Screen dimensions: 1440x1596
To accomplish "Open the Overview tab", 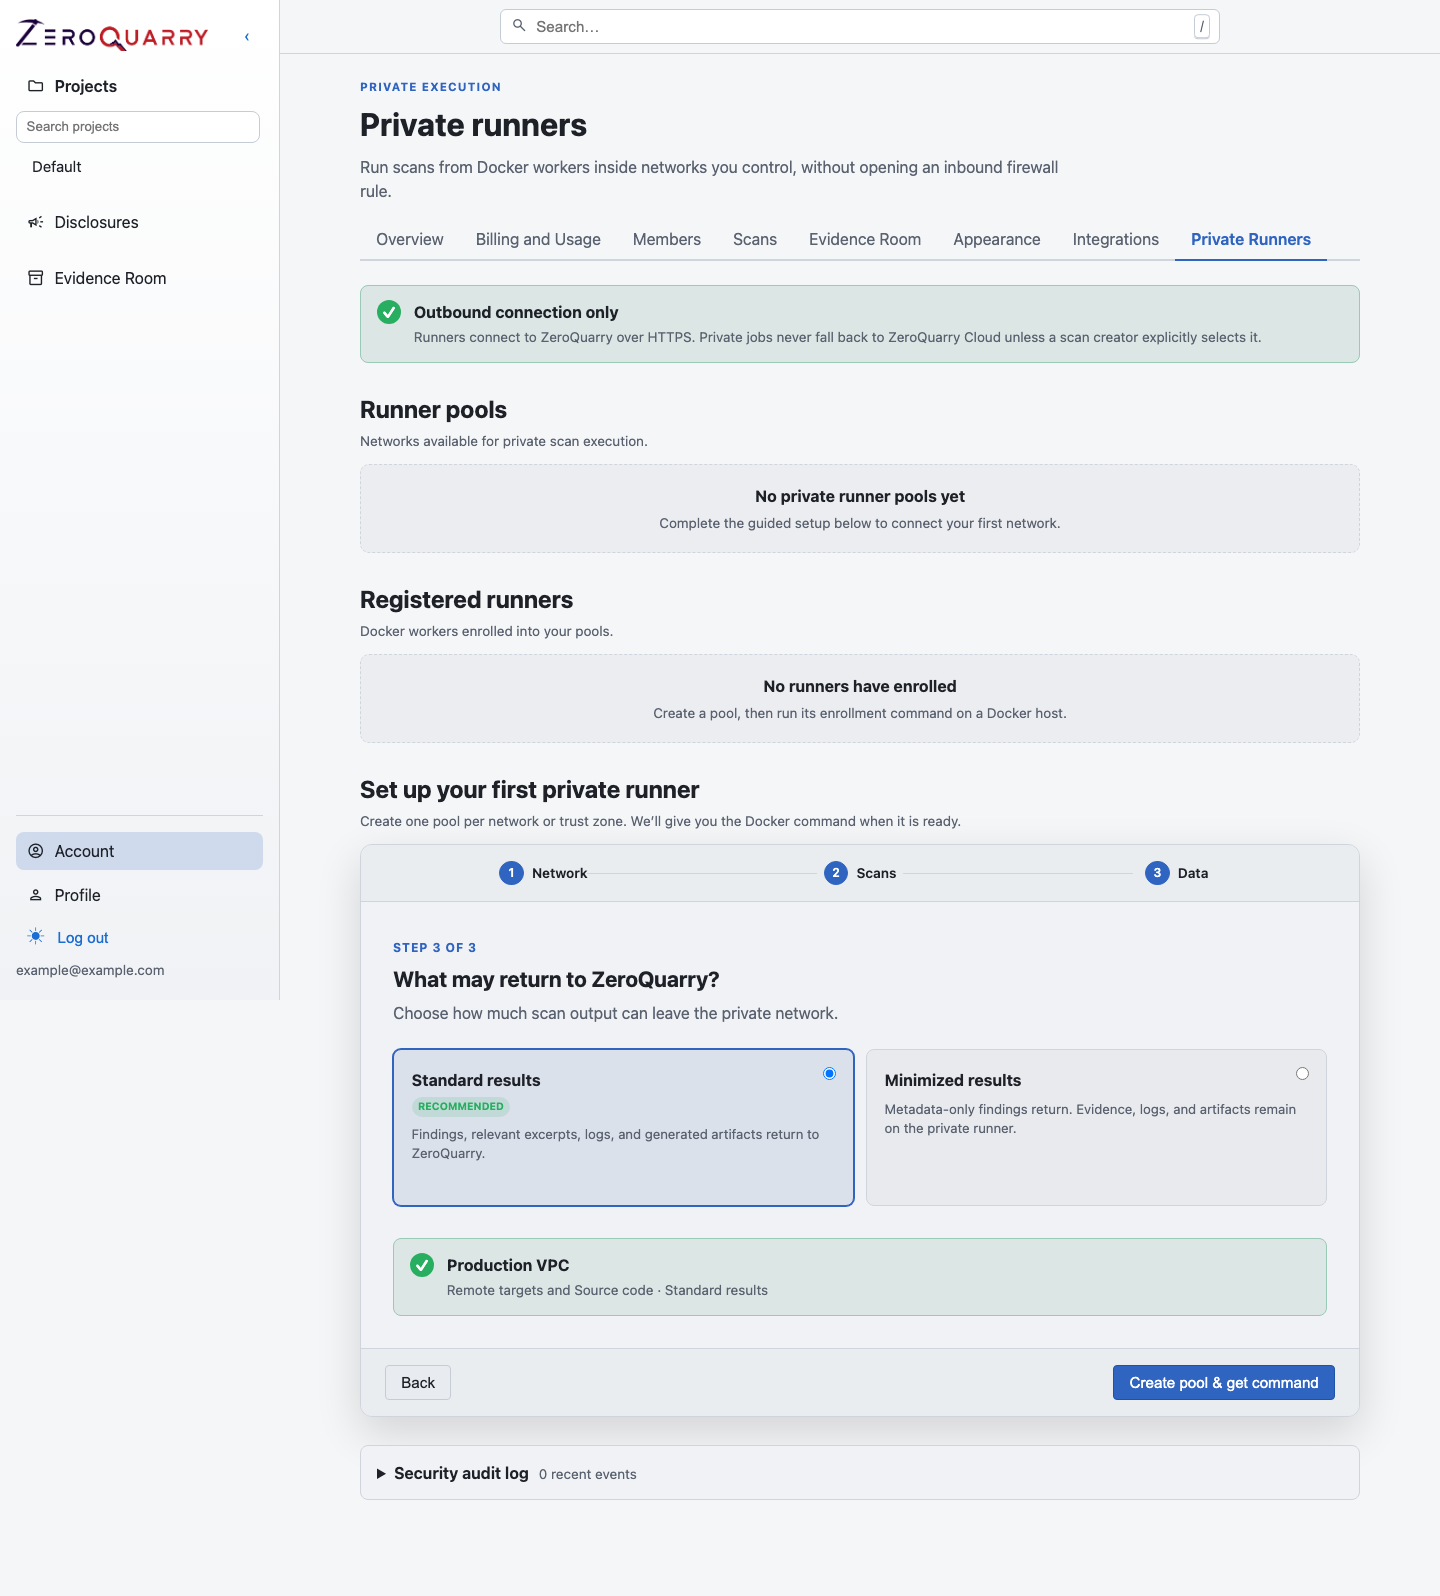I will pos(410,240).
